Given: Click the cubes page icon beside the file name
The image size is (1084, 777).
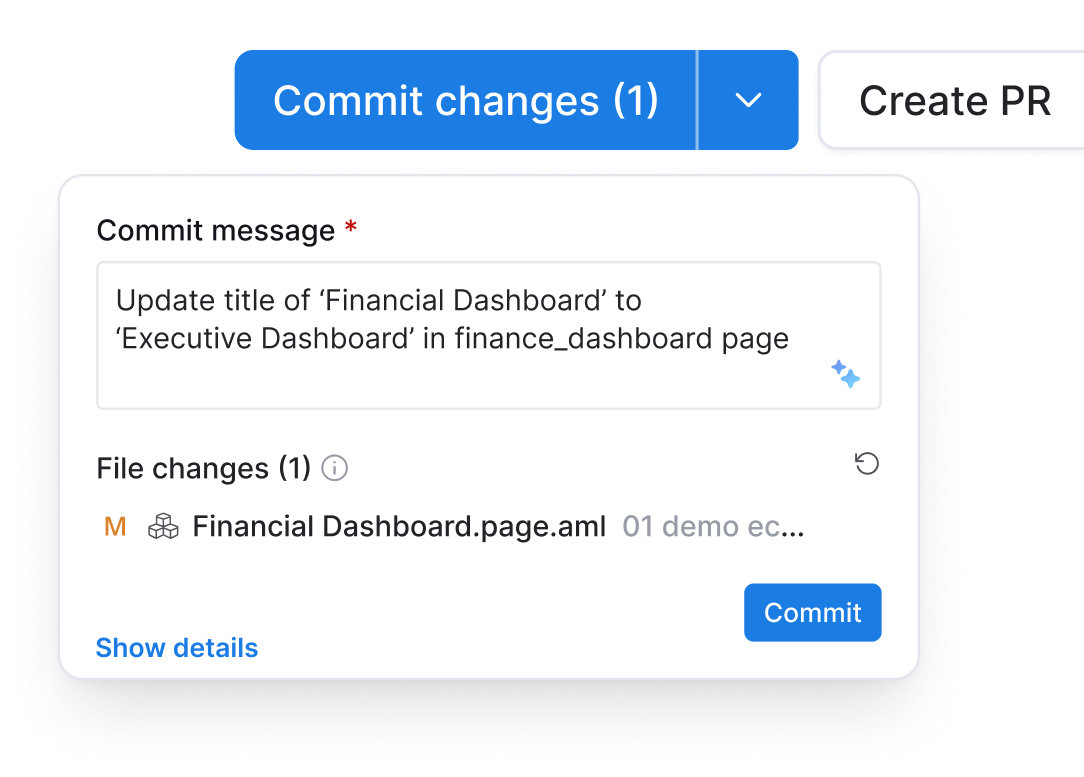Looking at the screenshot, I should [x=163, y=527].
